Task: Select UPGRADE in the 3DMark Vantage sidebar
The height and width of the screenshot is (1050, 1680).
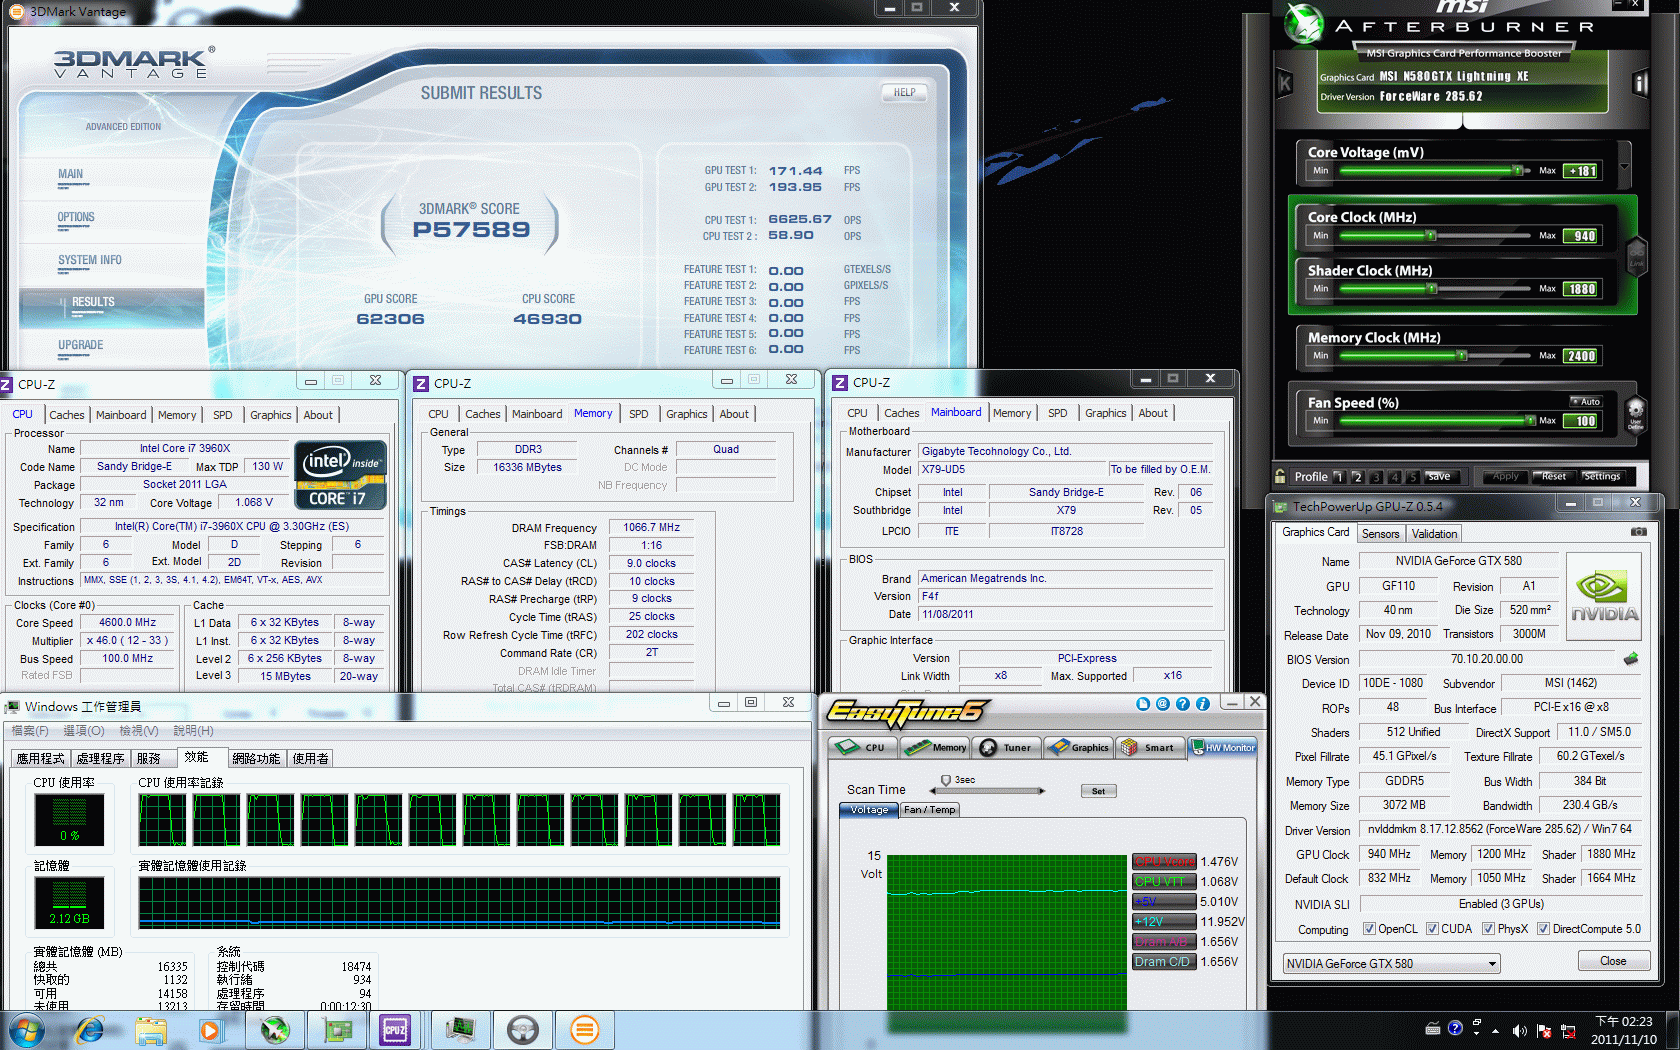Action: [80, 345]
